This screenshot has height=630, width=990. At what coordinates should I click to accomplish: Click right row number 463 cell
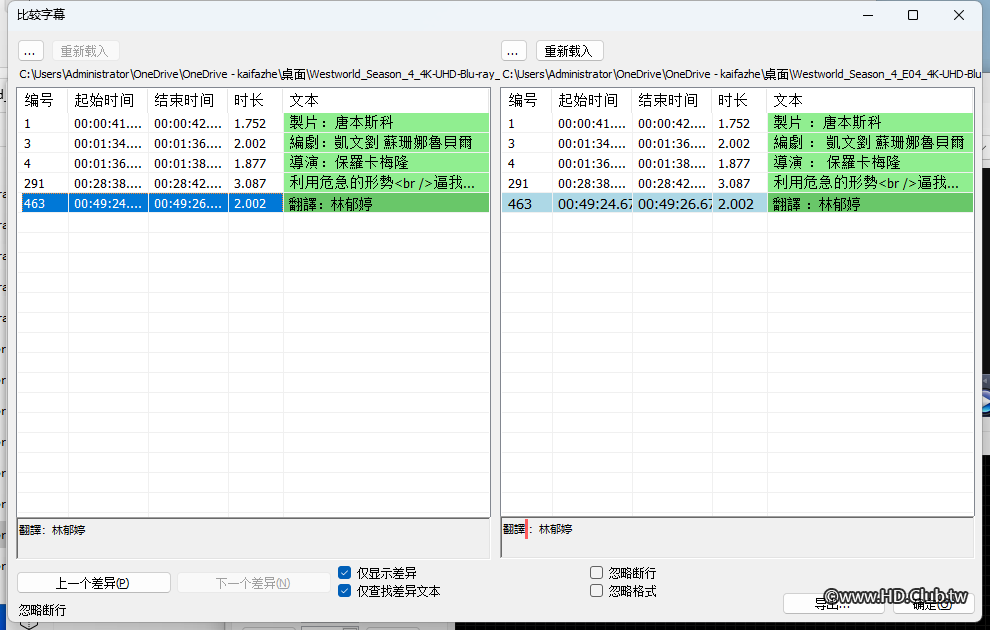(x=527, y=203)
